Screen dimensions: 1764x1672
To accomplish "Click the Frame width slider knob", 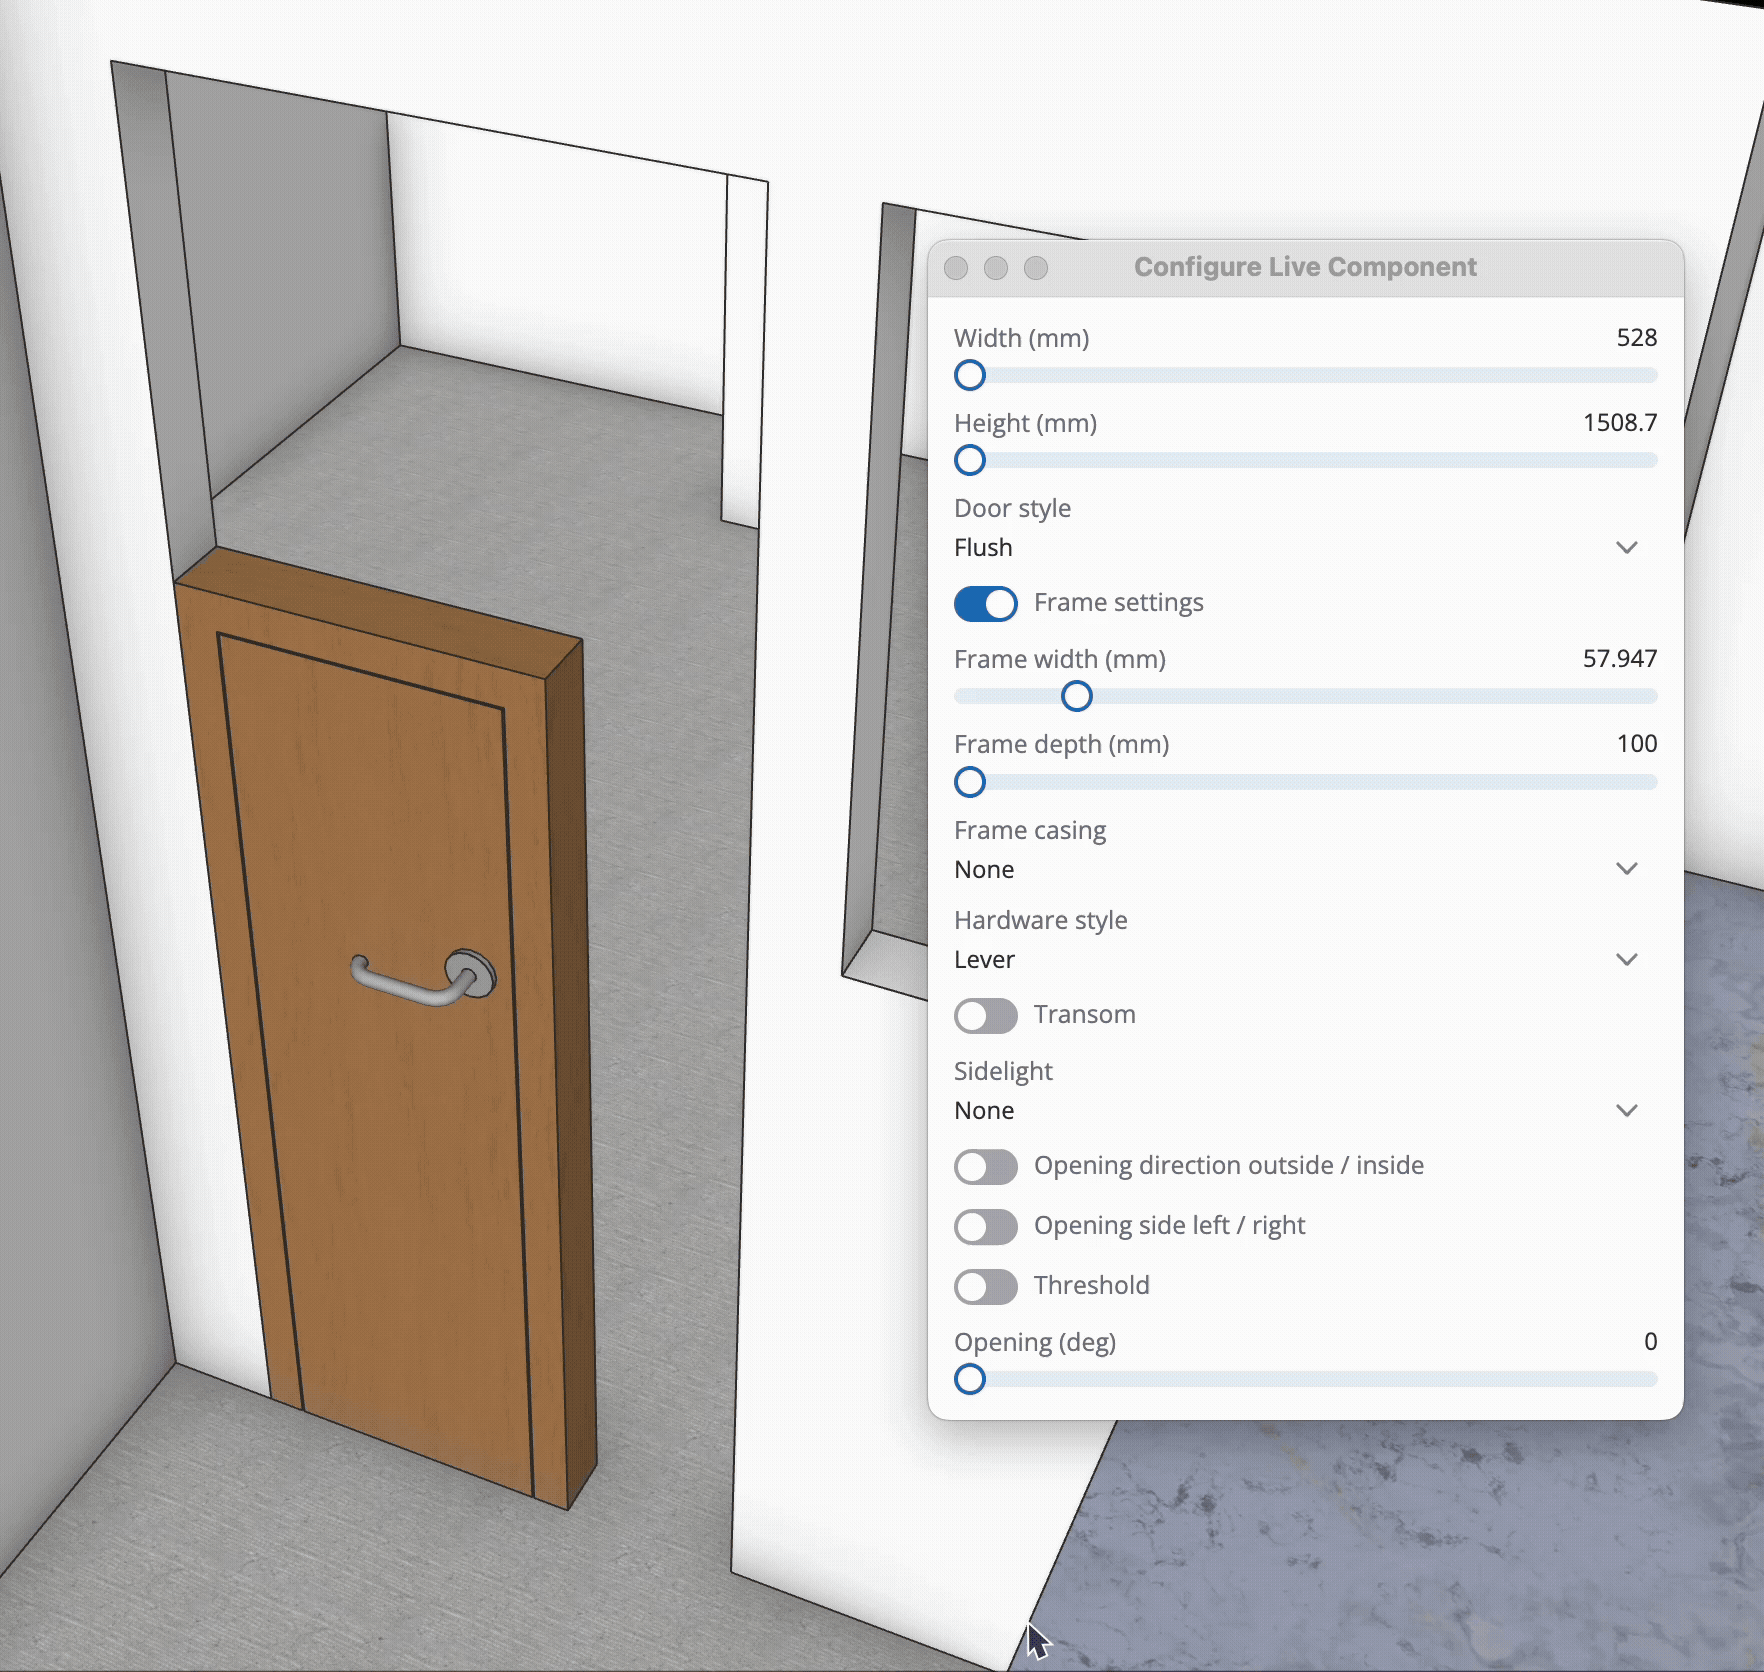I will click(1077, 697).
